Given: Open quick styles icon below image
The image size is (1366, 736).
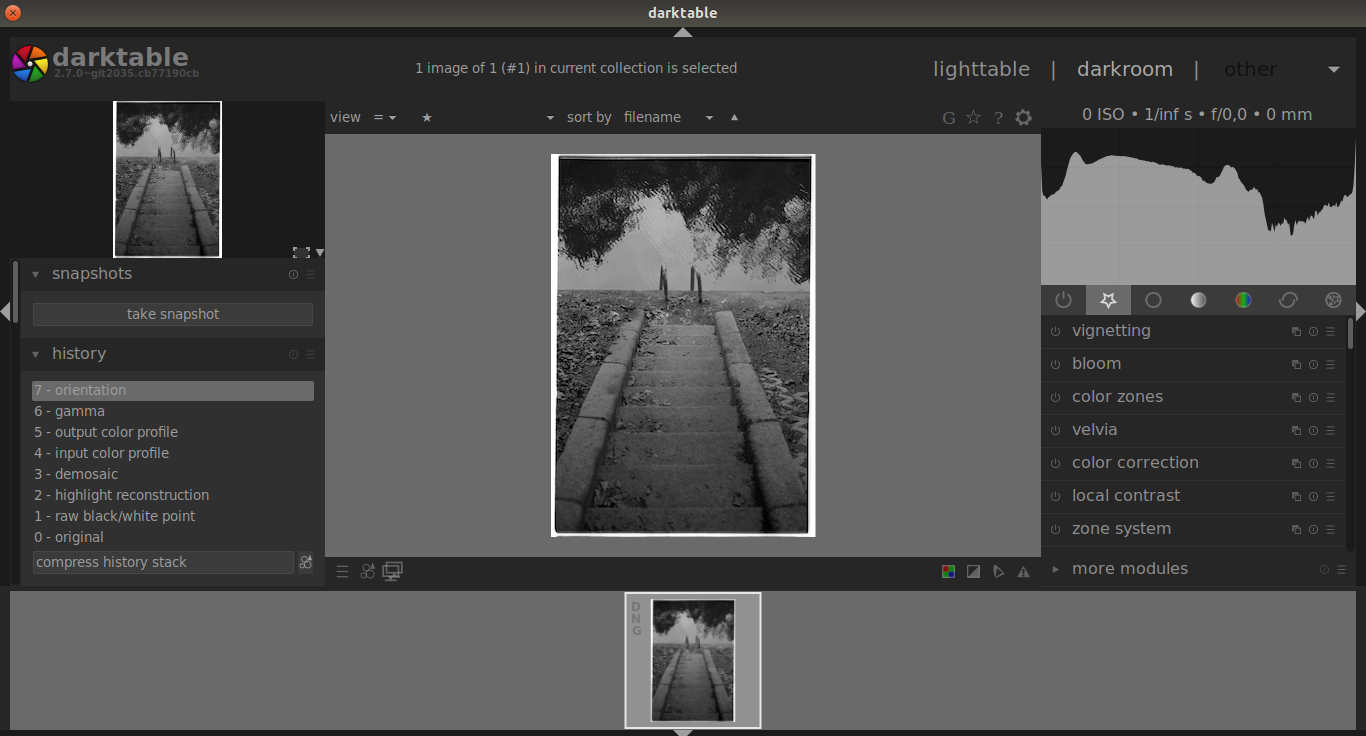Looking at the screenshot, I should [x=368, y=572].
